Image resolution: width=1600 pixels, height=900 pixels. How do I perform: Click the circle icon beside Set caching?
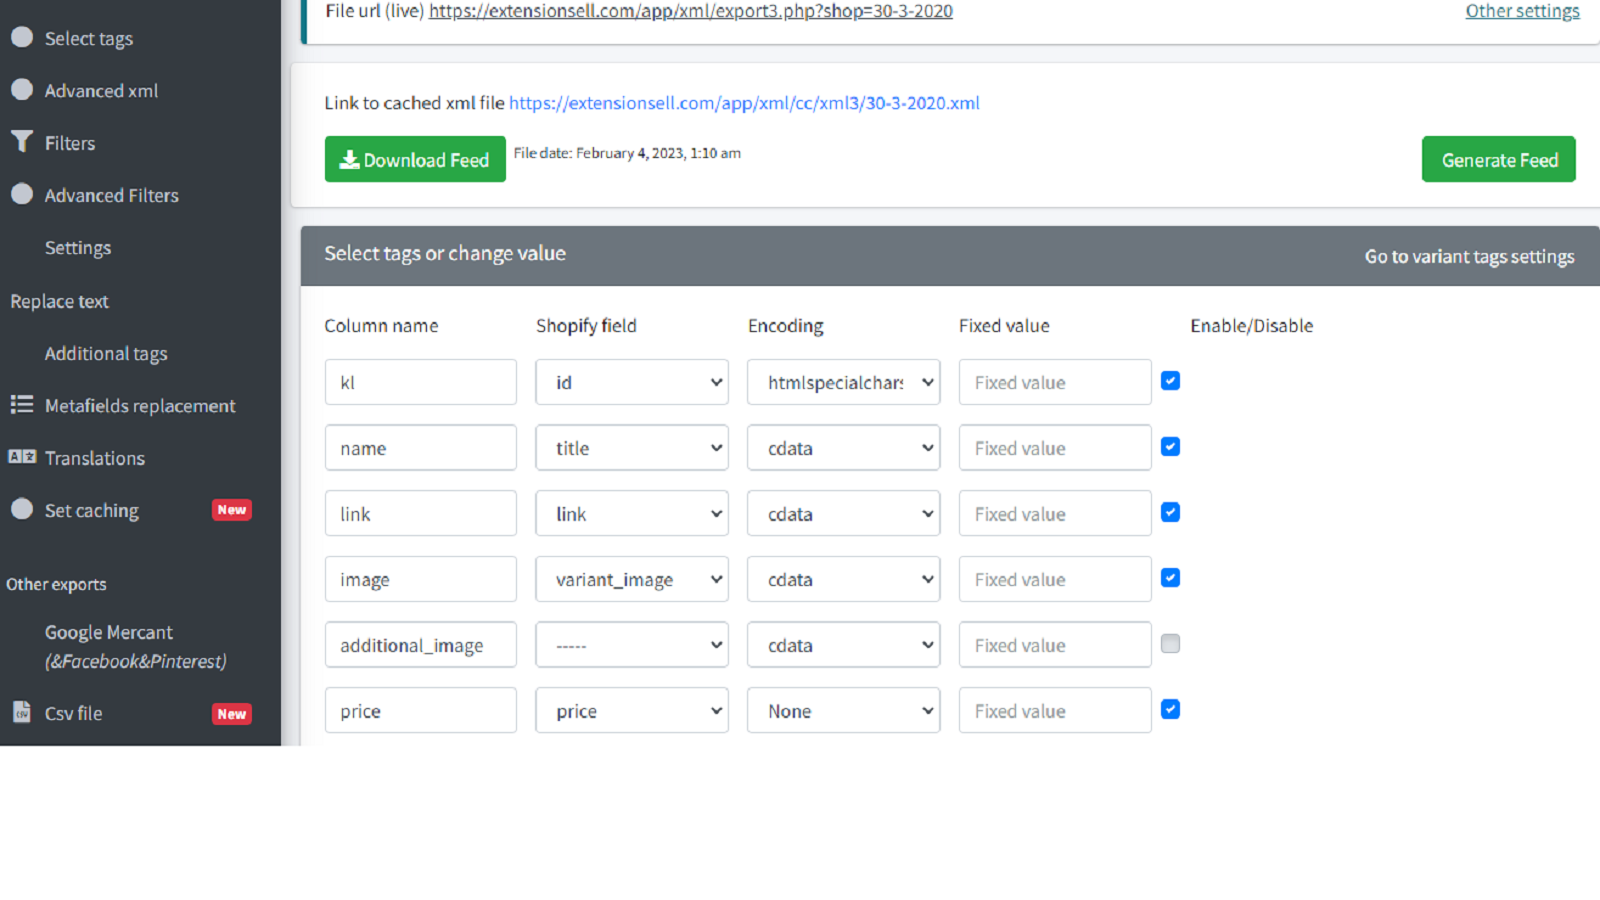coord(22,509)
